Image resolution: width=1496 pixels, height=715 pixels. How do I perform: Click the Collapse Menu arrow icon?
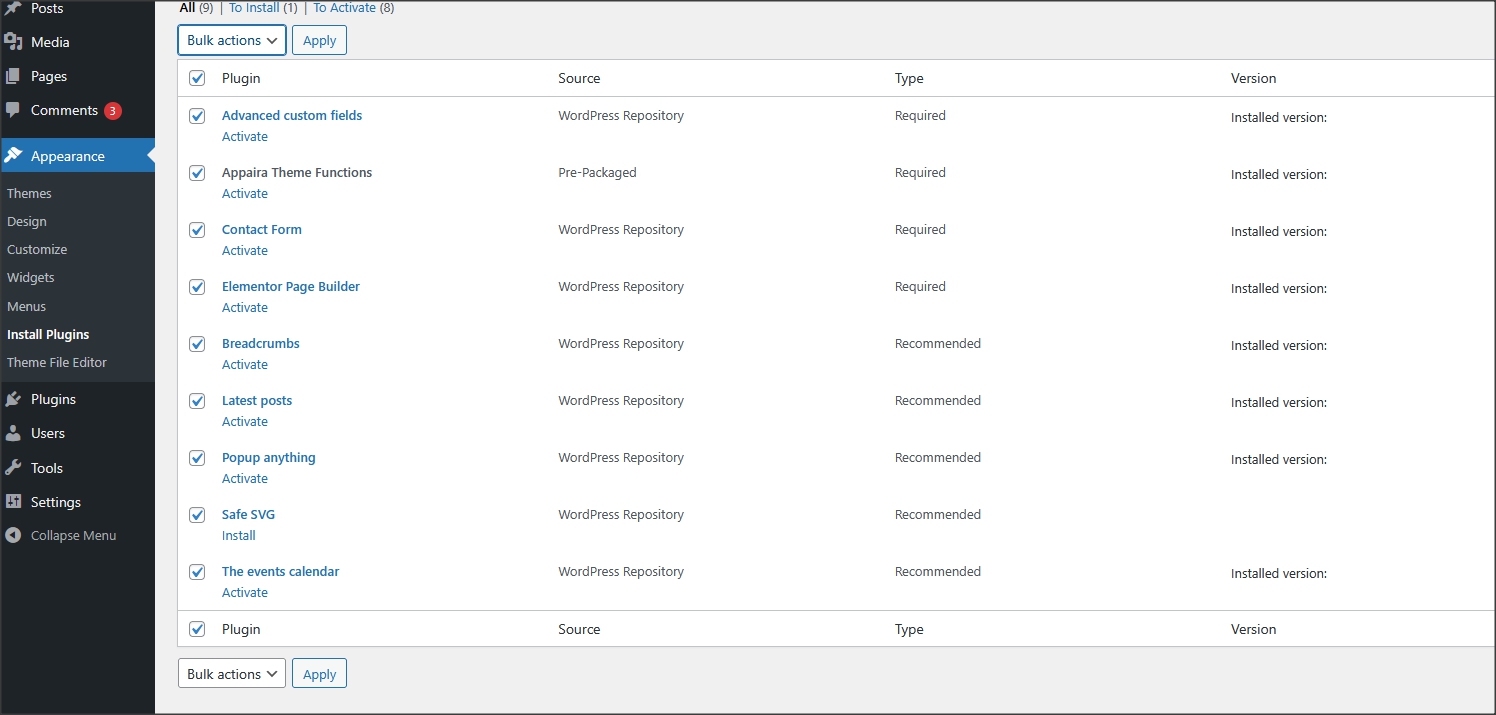pyautogui.click(x=13, y=535)
